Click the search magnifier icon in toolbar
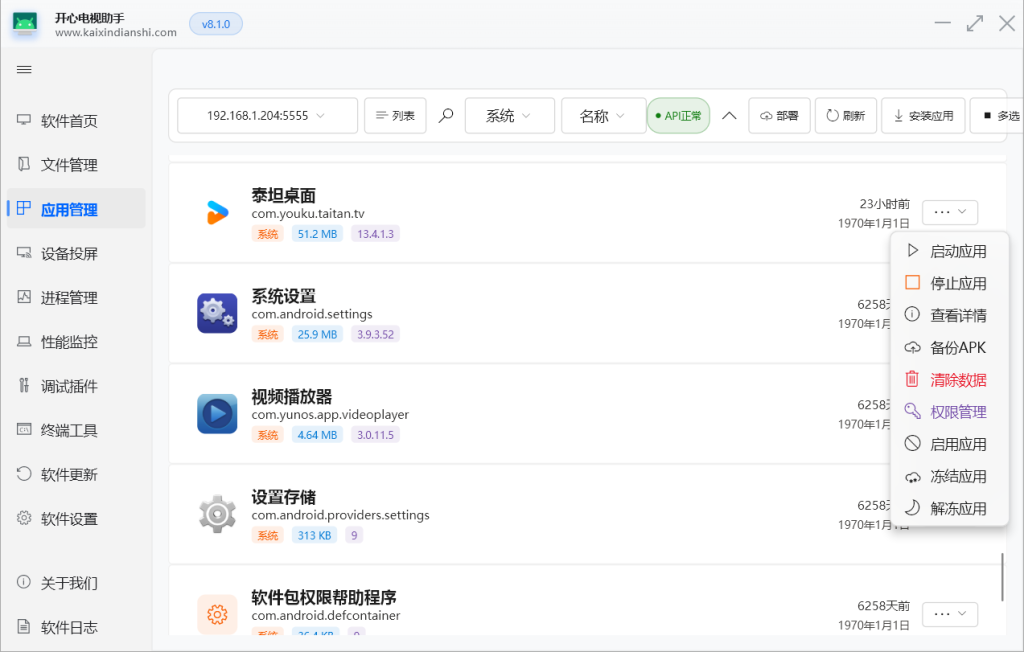The height and width of the screenshot is (652, 1024). [446, 116]
